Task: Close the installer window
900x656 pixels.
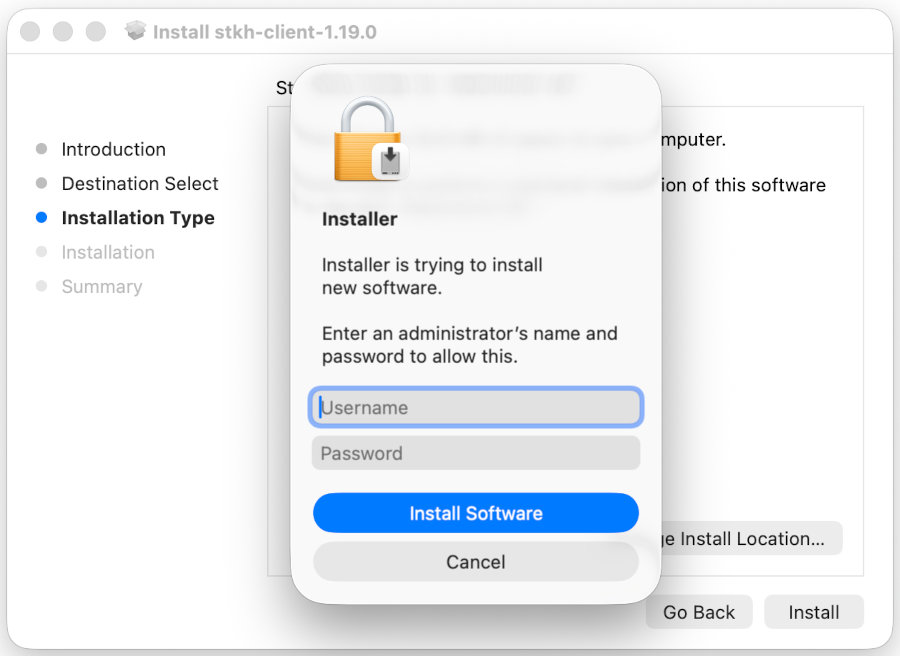Action: coord(30,32)
